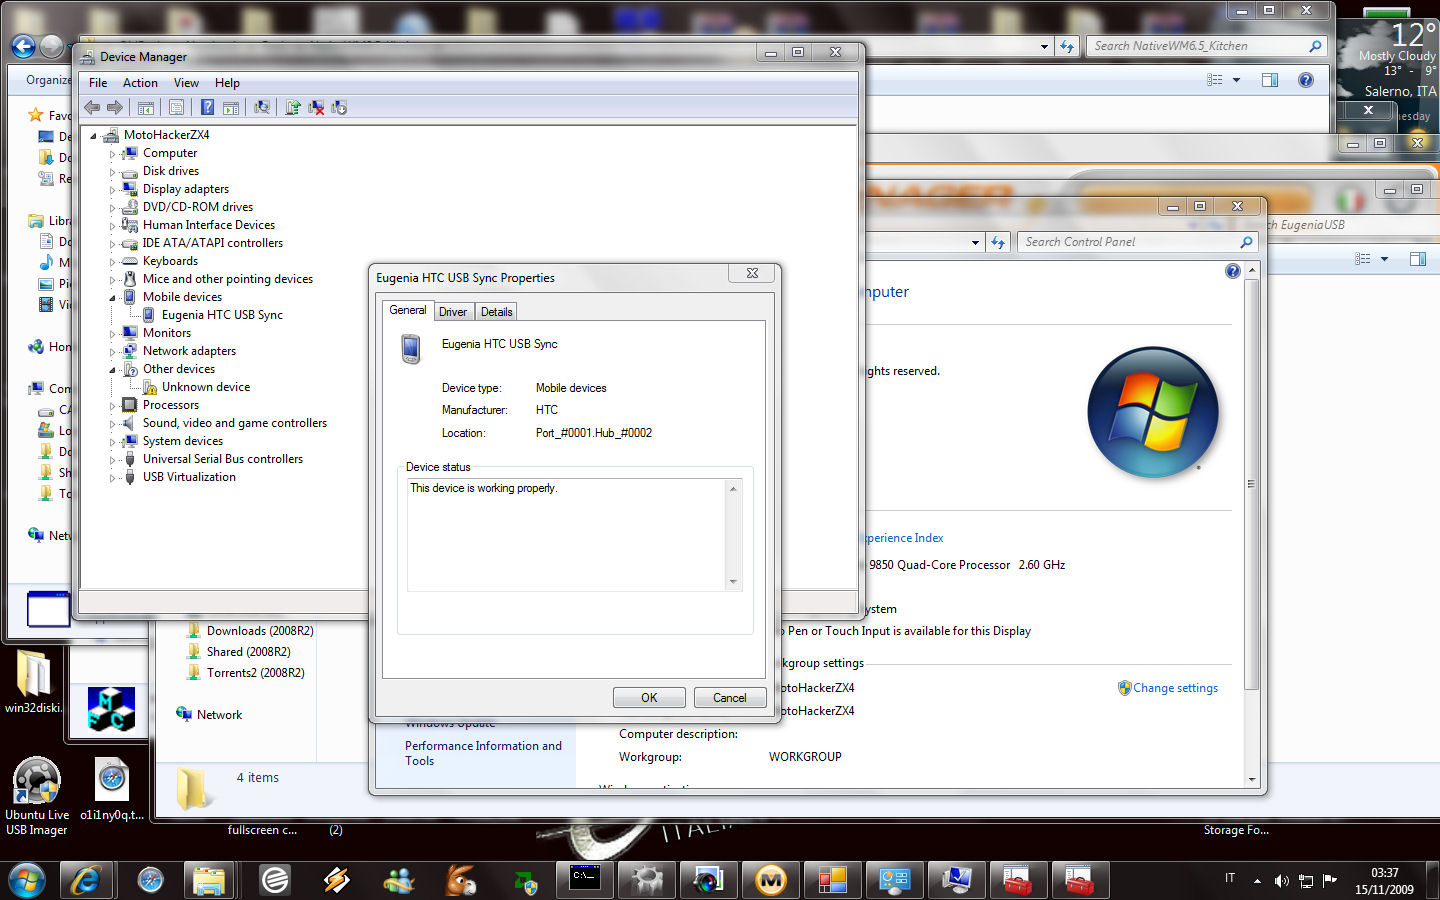Click Change settings link in System window
Screen dimensions: 1440x900
[x=1175, y=688]
